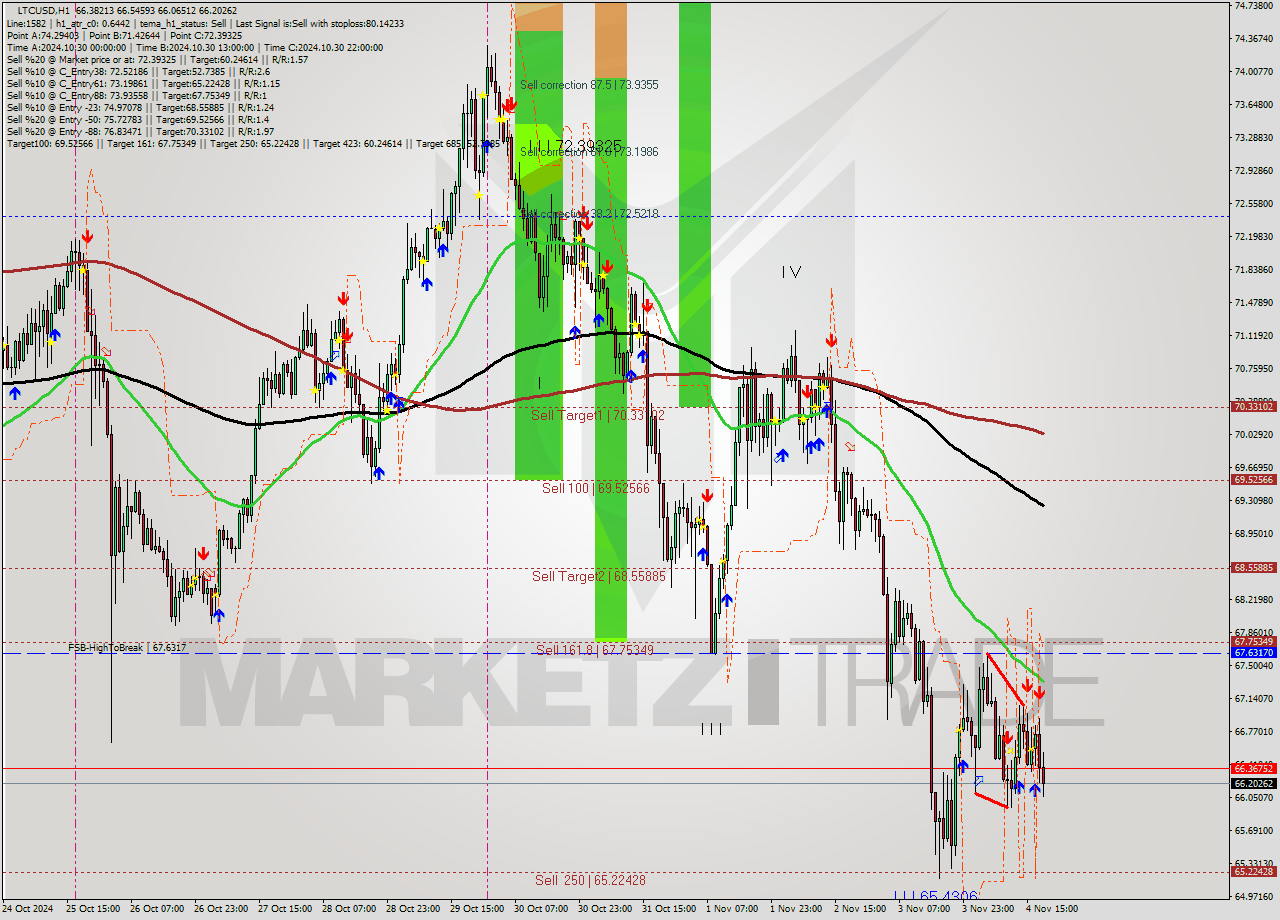Click the 69.52566 price tag on axis
Image resolution: width=1280 pixels, height=920 pixels.
tap(1254, 480)
